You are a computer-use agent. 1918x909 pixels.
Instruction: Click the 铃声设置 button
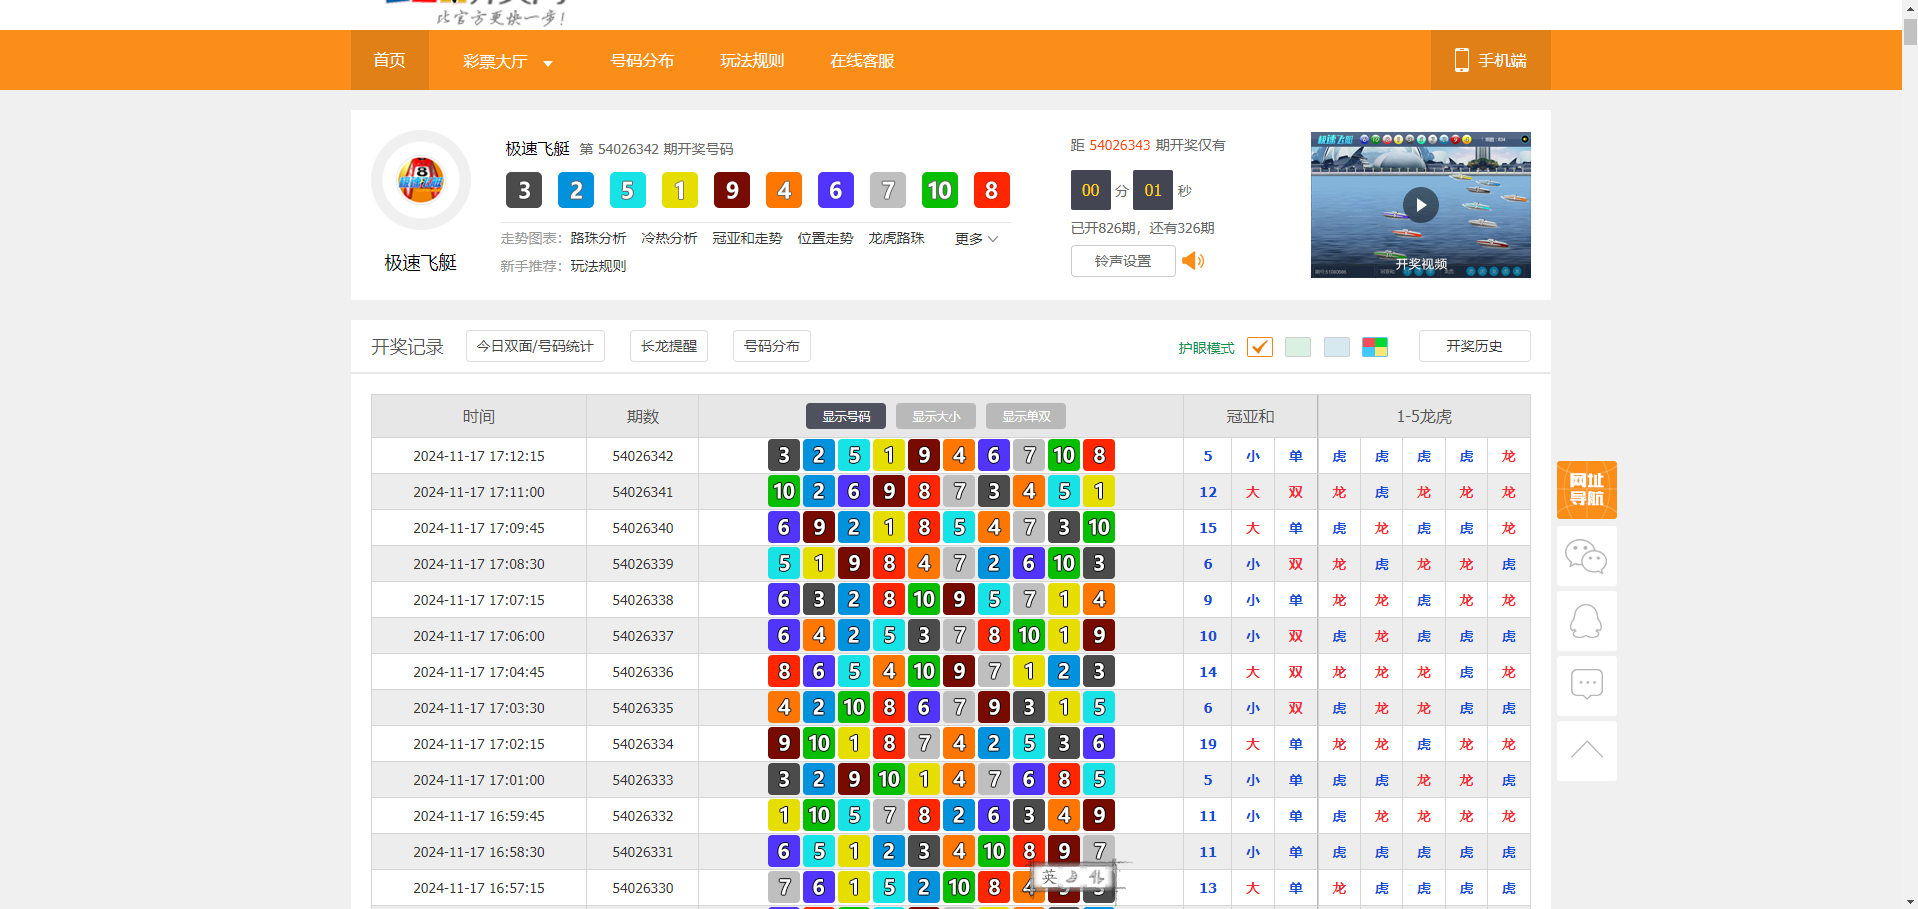[1122, 261]
